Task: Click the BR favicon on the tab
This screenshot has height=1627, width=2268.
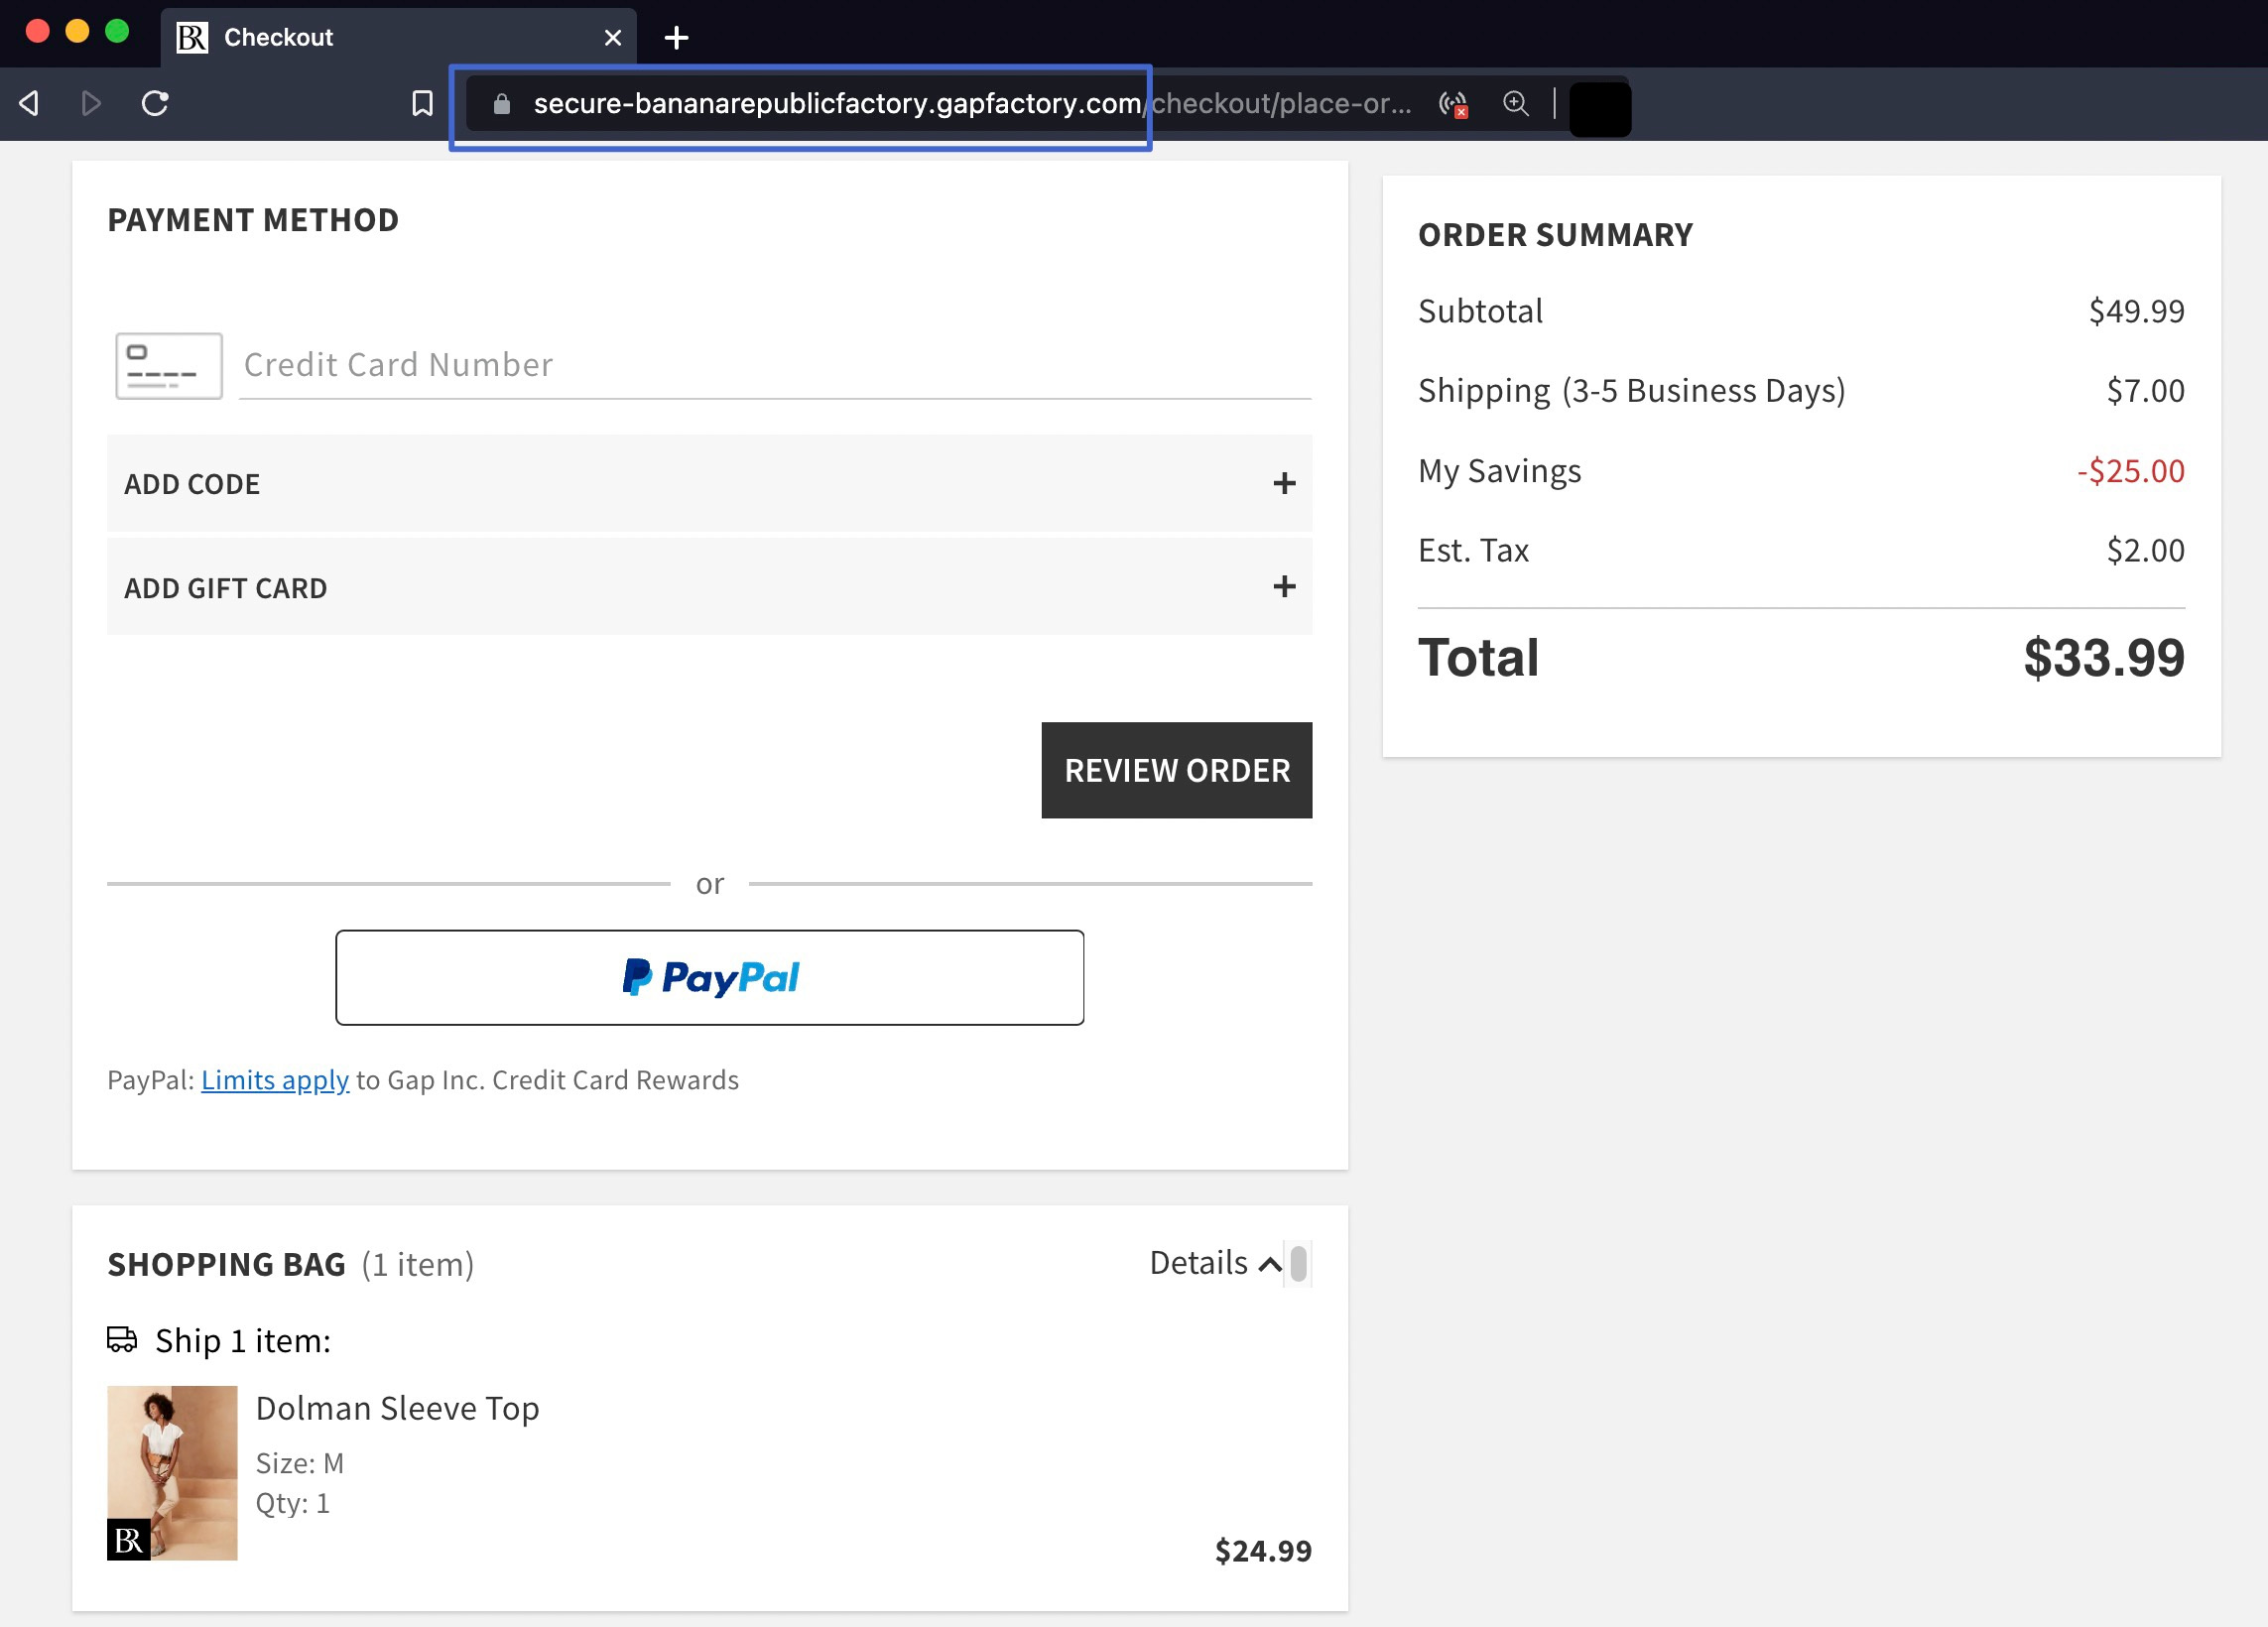Action: pyautogui.click(x=193, y=37)
